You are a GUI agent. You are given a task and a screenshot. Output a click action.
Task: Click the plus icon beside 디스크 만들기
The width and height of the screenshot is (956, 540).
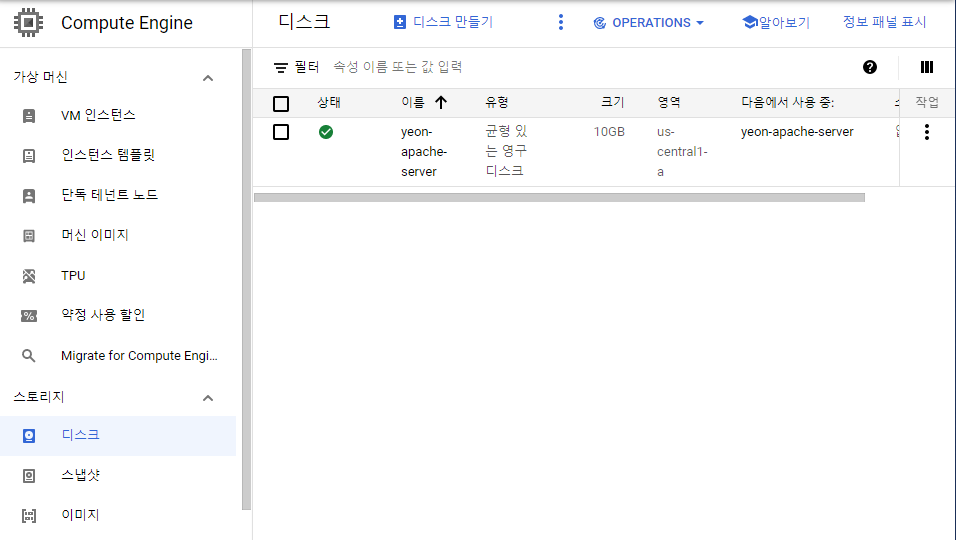[400, 23]
